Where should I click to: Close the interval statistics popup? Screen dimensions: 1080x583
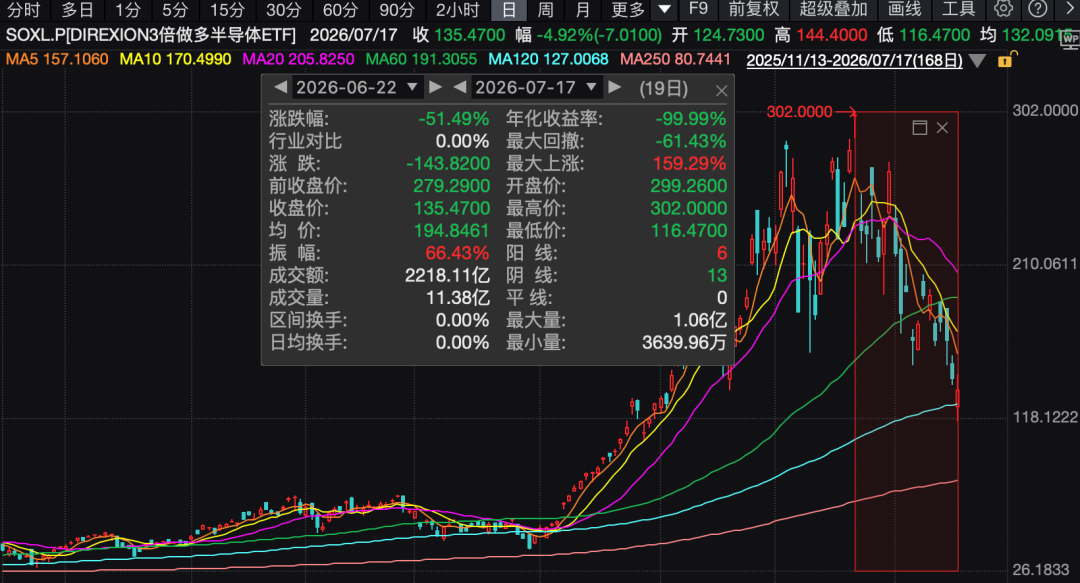click(x=721, y=90)
